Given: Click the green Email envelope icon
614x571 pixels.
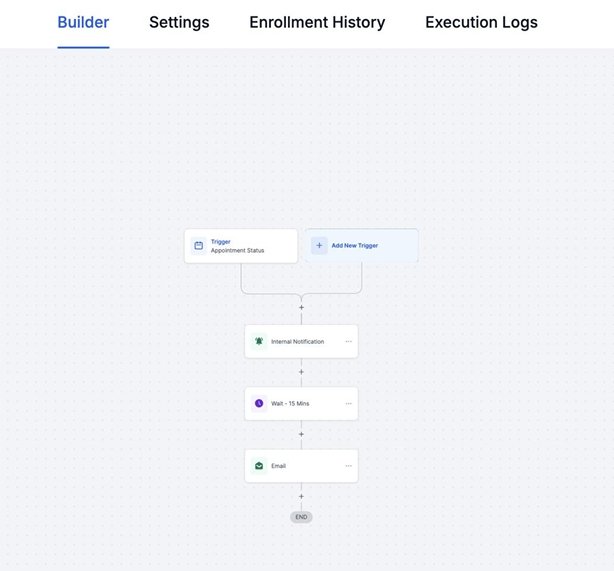Looking at the screenshot, I should [x=259, y=465].
